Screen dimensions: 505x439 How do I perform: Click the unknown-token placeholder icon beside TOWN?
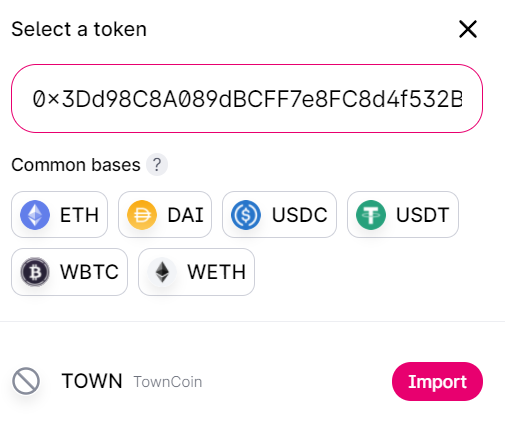[x=26, y=381]
